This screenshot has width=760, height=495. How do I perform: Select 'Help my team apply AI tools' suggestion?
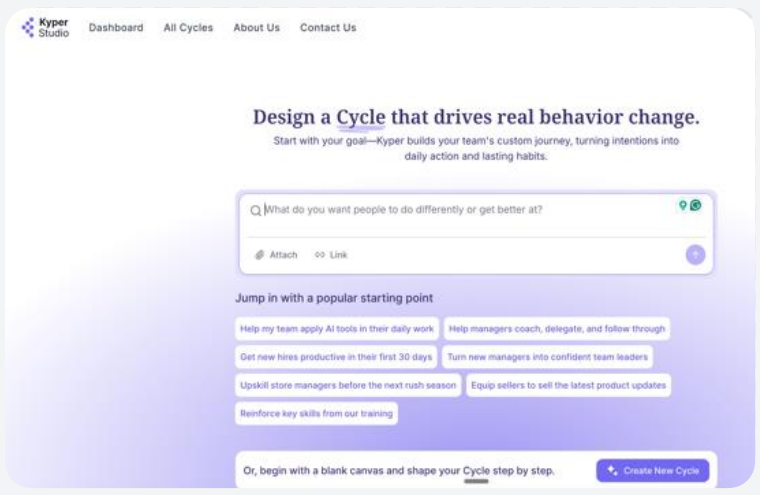coord(337,329)
